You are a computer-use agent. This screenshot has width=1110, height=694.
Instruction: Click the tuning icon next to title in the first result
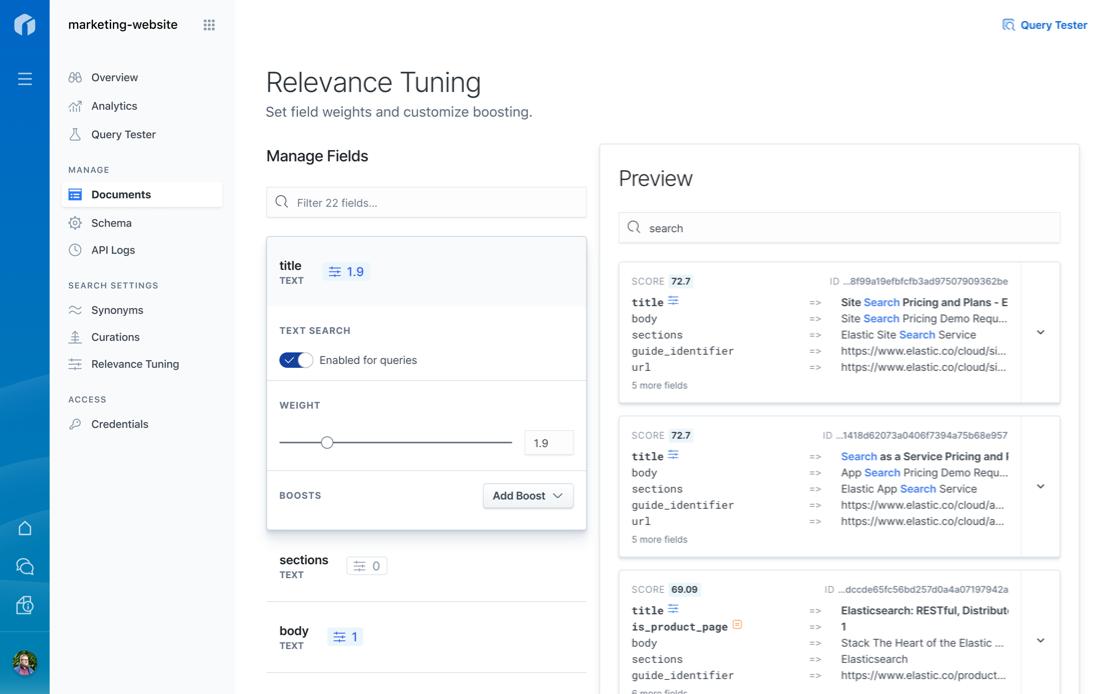coord(673,301)
